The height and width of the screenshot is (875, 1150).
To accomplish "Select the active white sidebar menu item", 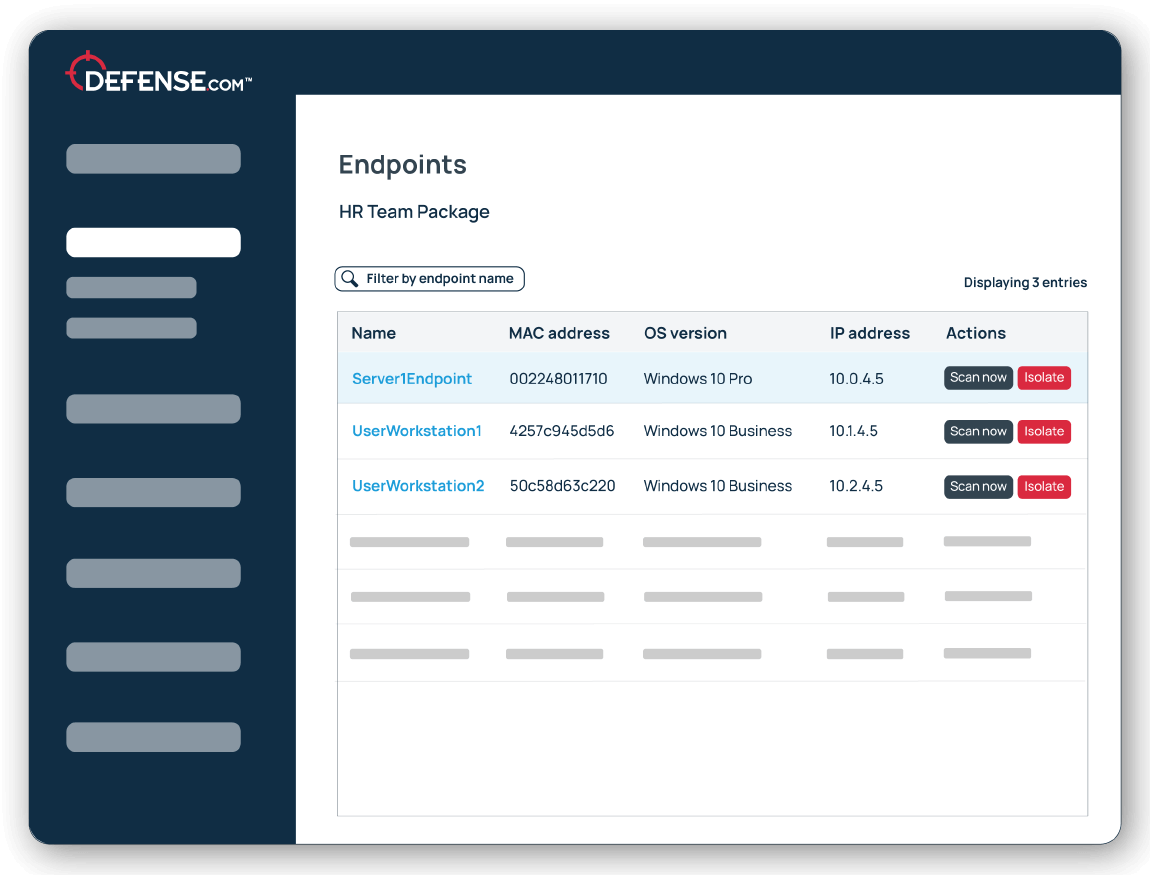I will (153, 242).
